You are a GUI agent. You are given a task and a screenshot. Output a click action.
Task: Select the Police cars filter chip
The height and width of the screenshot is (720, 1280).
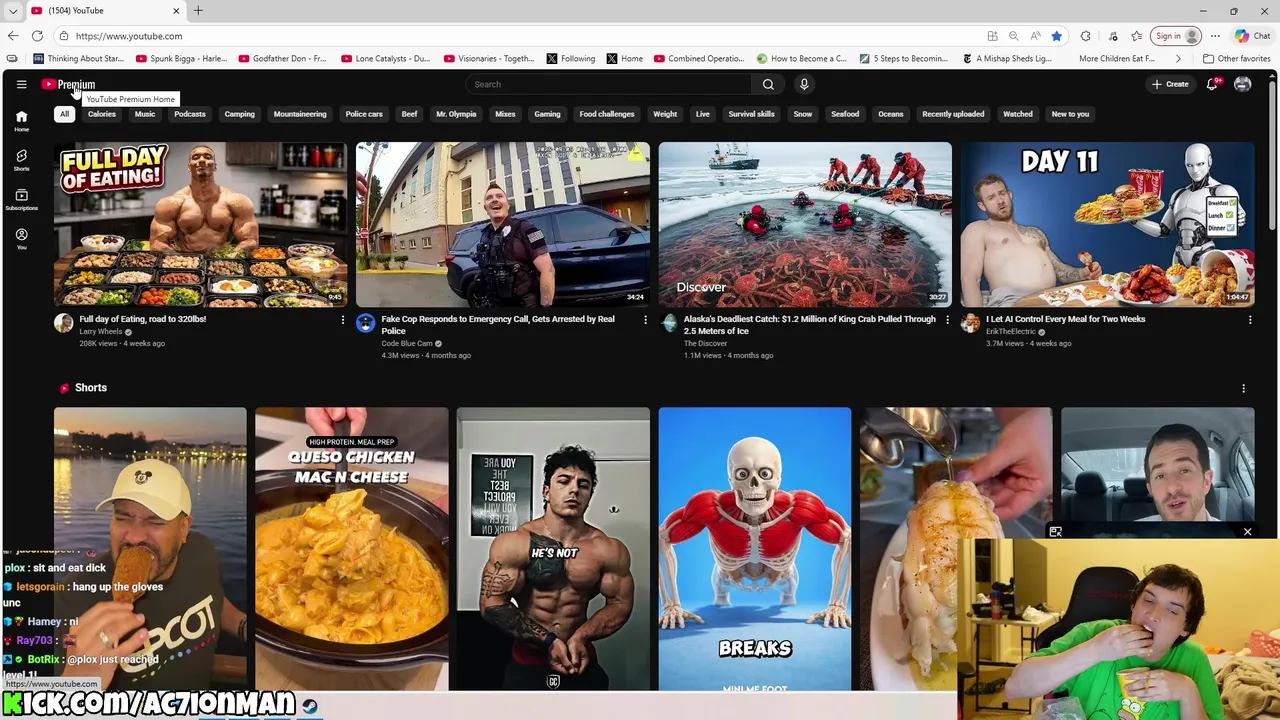click(364, 114)
